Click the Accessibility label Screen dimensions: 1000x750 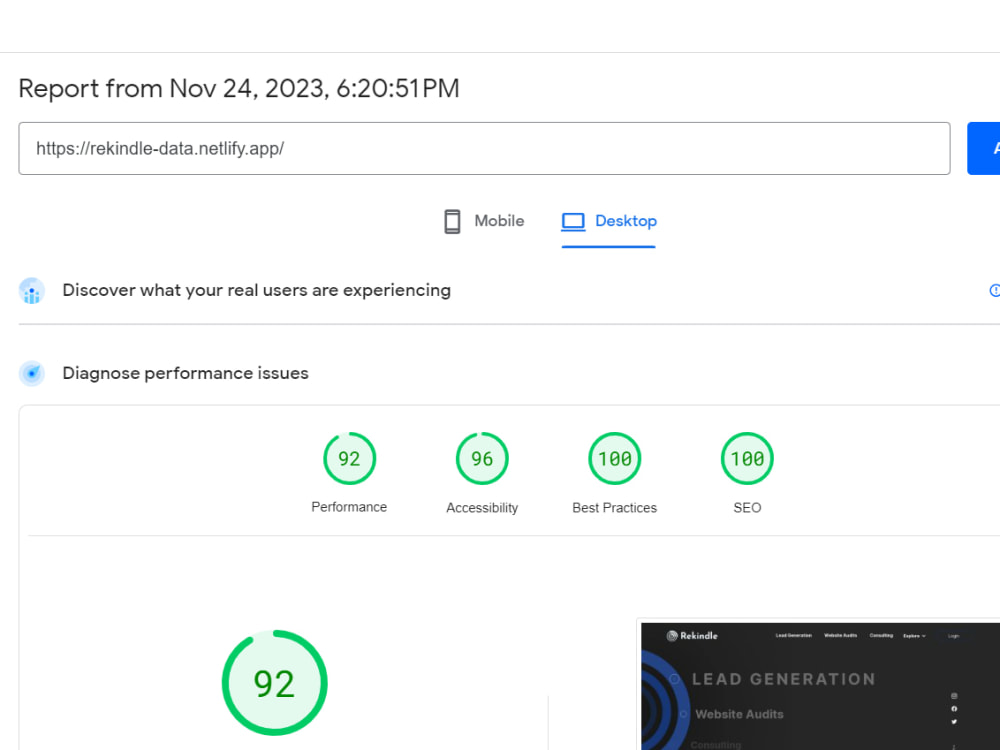(482, 508)
